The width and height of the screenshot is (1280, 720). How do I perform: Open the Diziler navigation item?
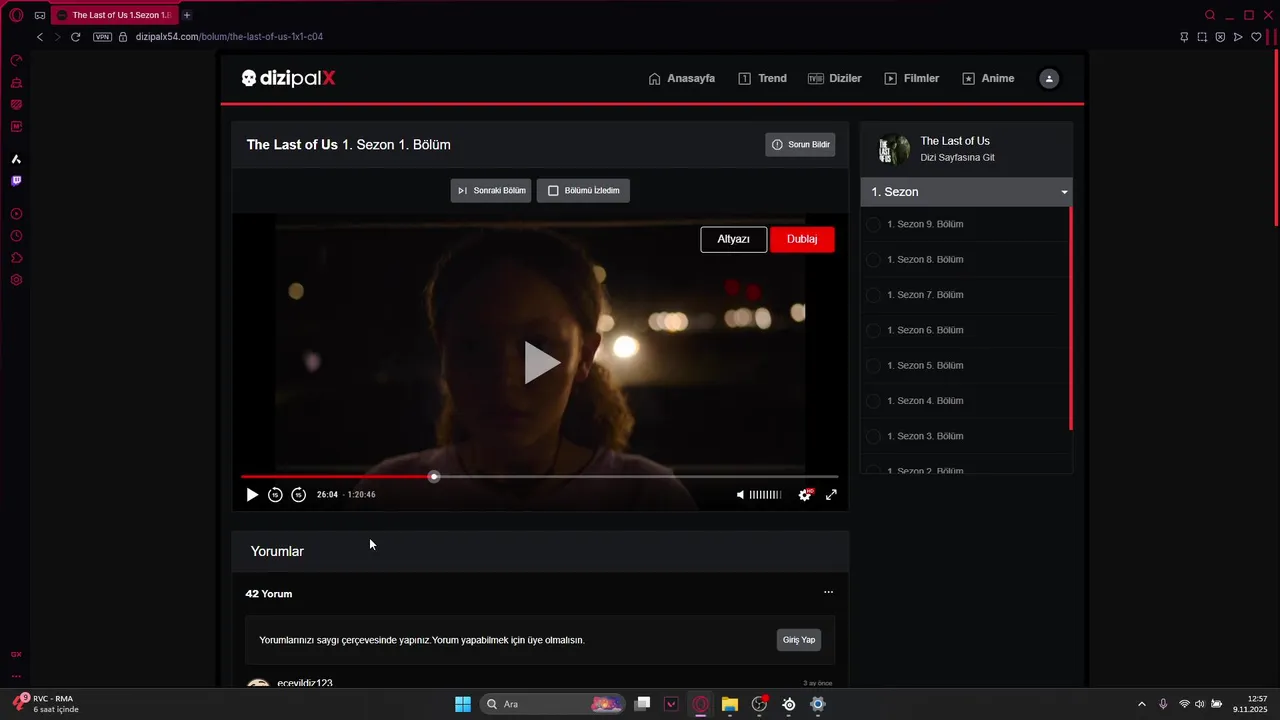click(835, 78)
